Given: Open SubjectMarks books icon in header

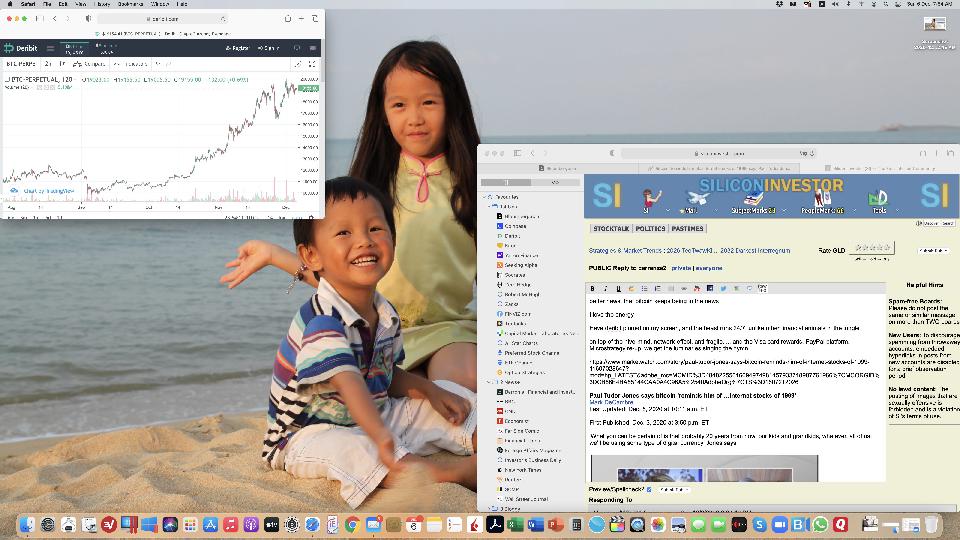Looking at the screenshot, I should [x=754, y=198].
